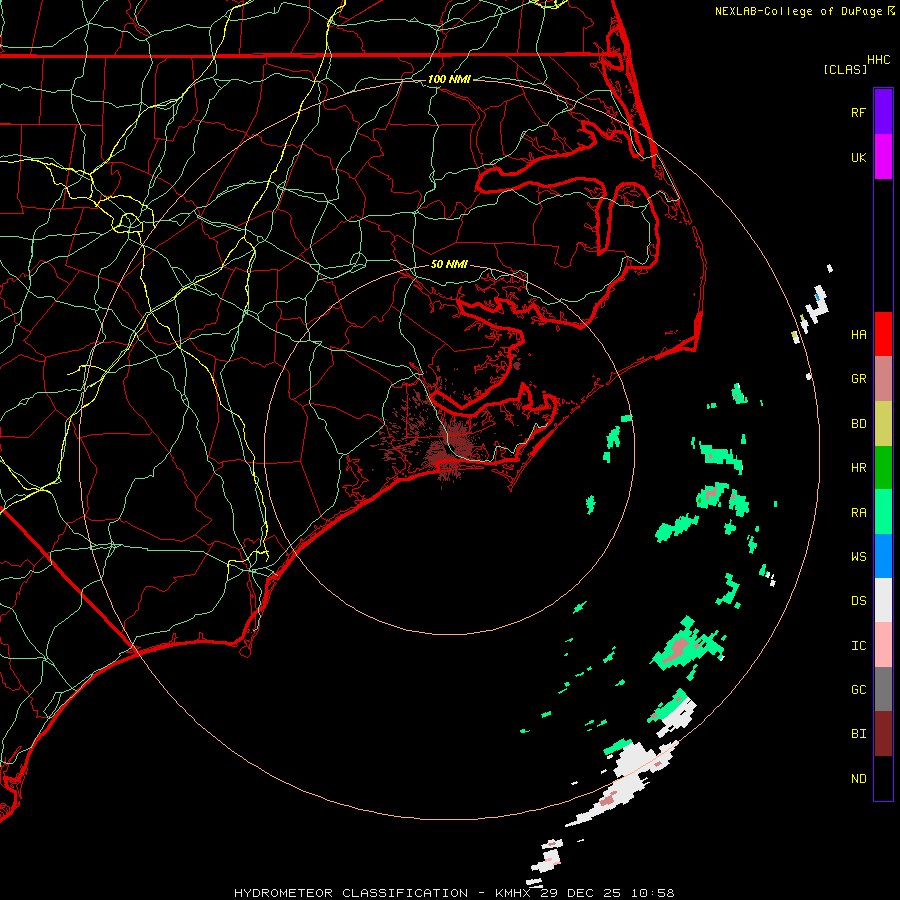Screen dimensions: 900x900
Task: Click the UK magenta legend swatch
Action: pos(883,157)
